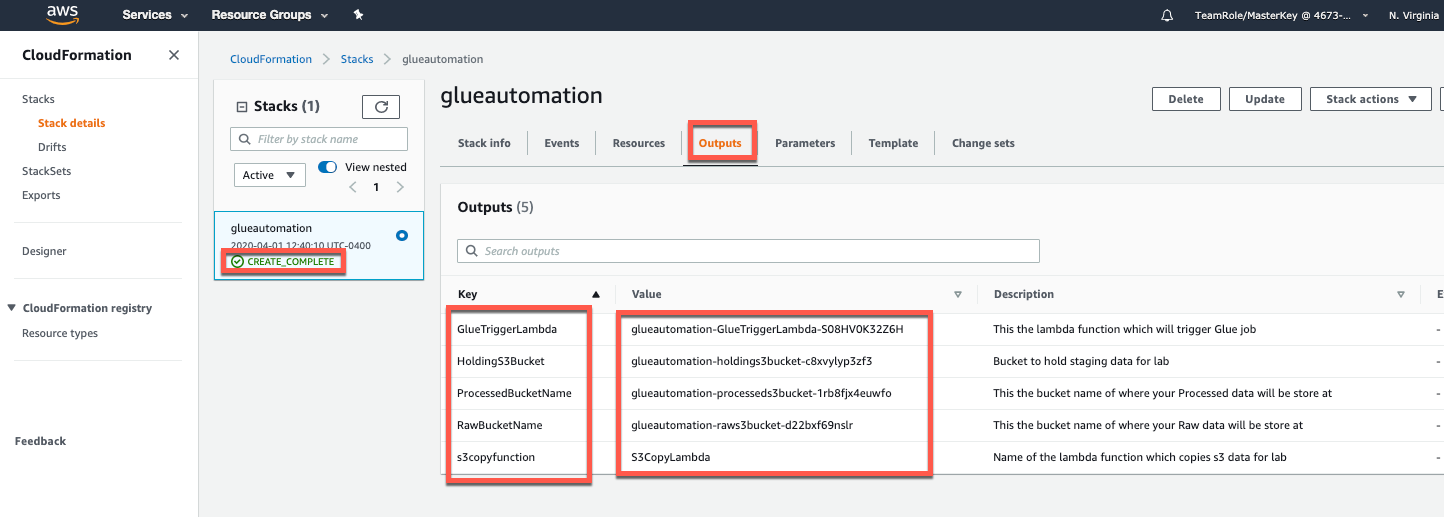The width and height of the screenshot is (1444, 517).
Task: Open Exports in the sidebar
Action: (41, 195)
